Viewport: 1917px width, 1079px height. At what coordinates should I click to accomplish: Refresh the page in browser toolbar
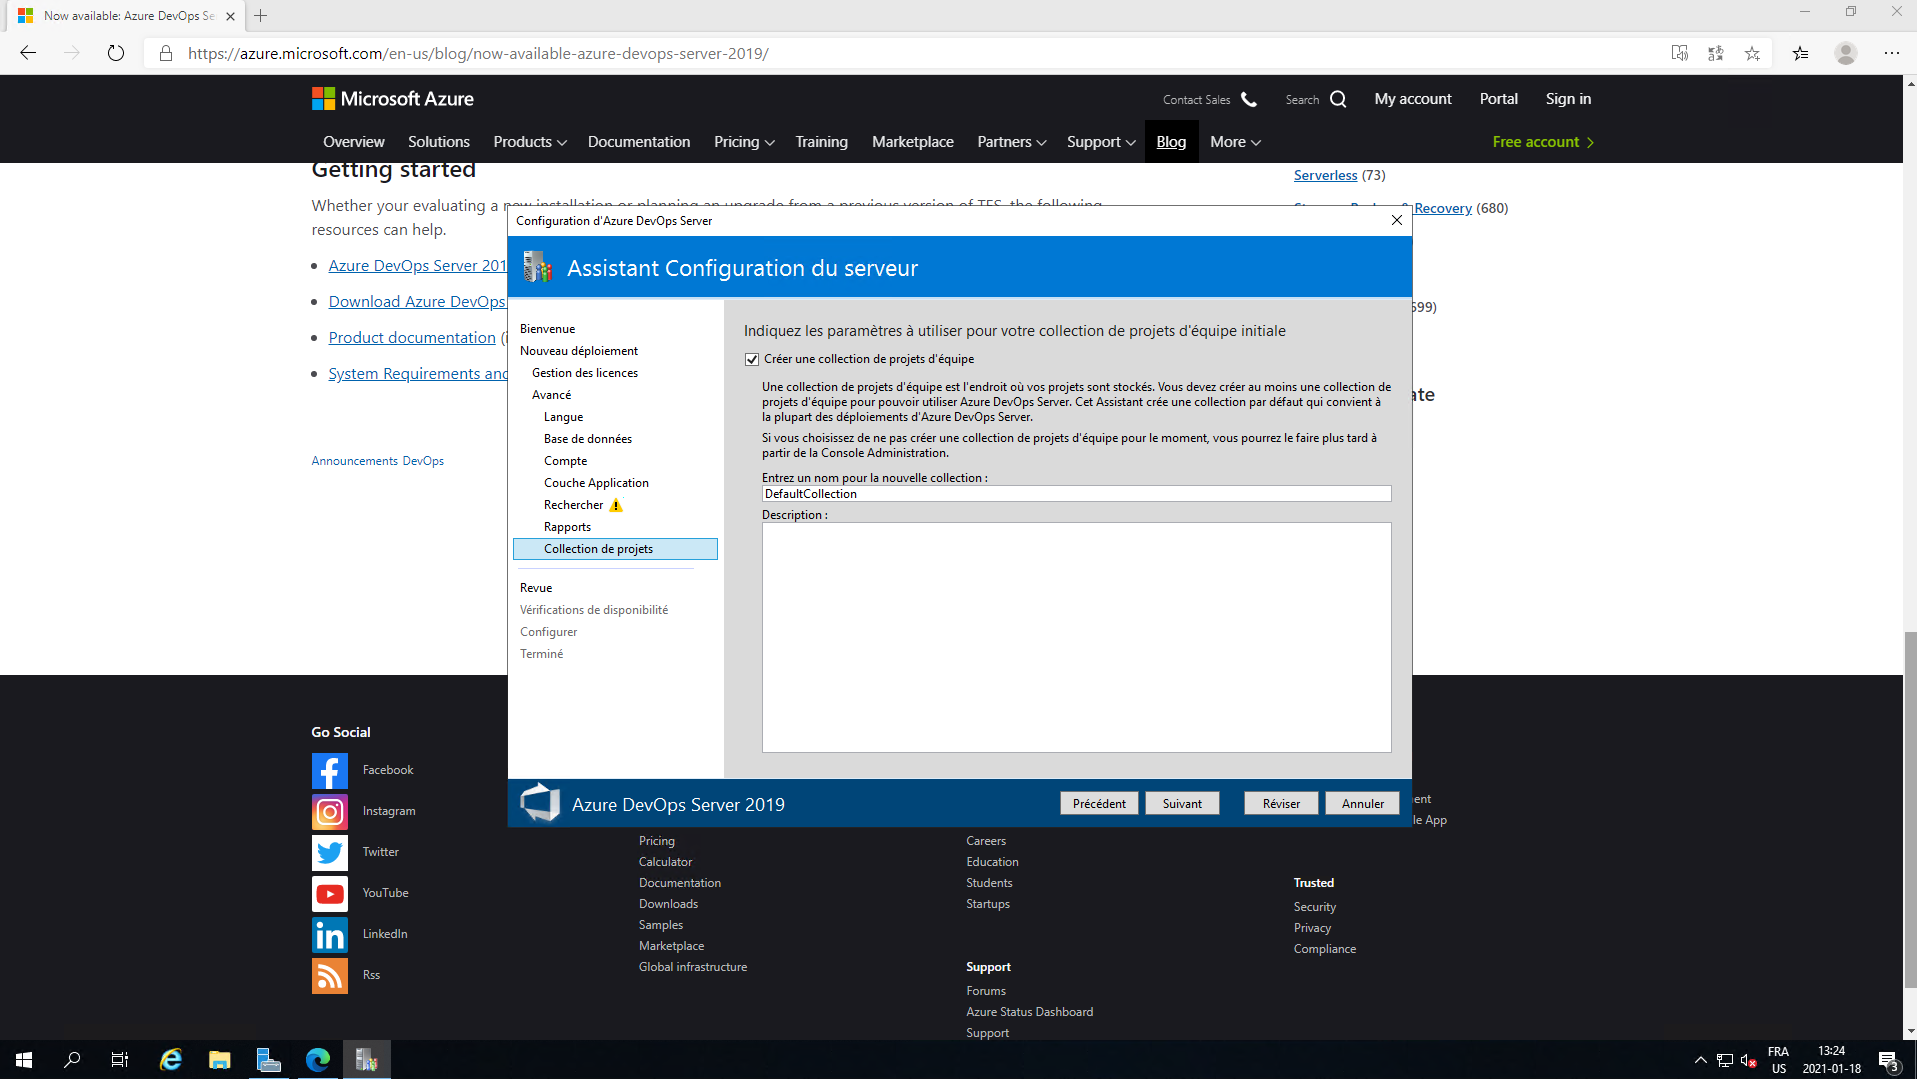tap(116, 53)
